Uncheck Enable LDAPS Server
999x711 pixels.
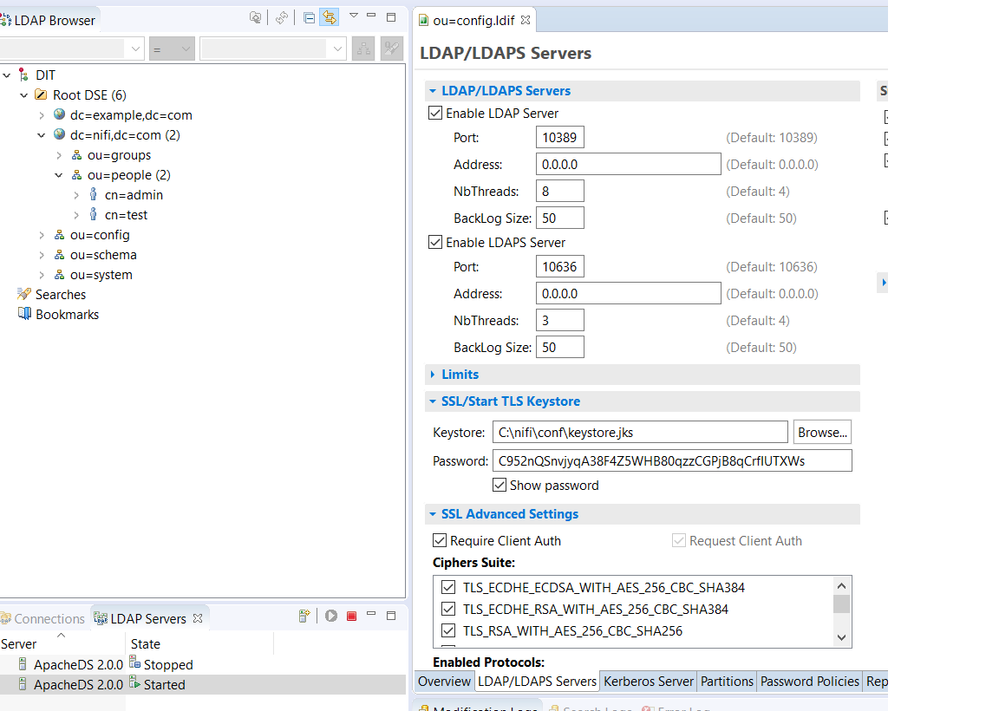click(435, 241)
